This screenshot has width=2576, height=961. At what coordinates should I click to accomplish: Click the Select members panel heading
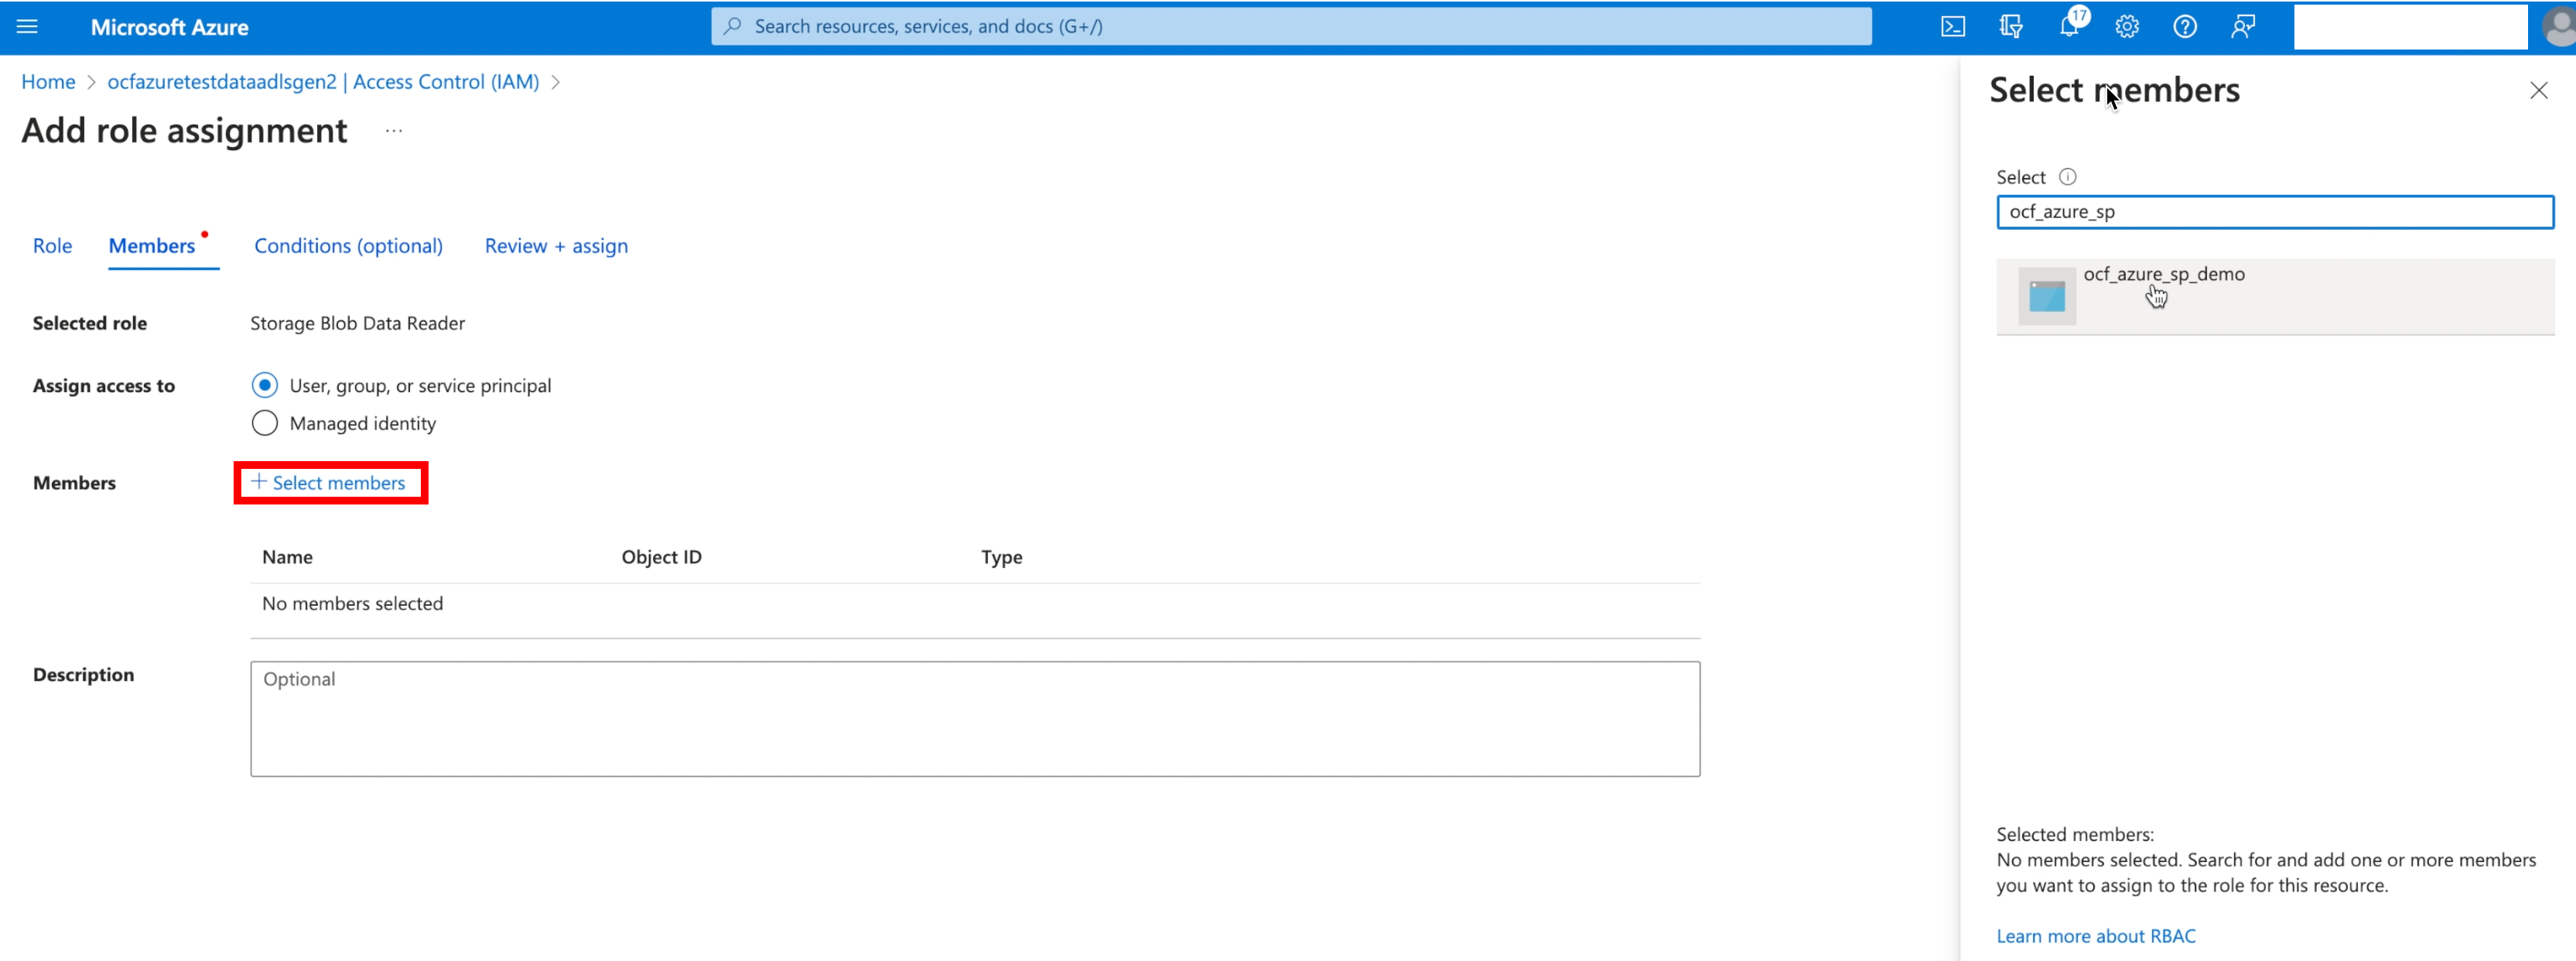click(x=2114, y=91)
